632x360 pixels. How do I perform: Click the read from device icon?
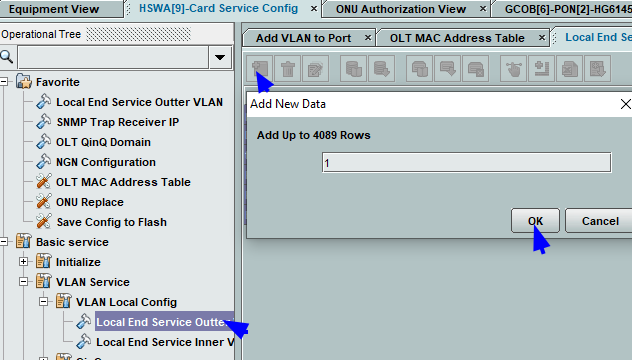click(x=420, y=69)
